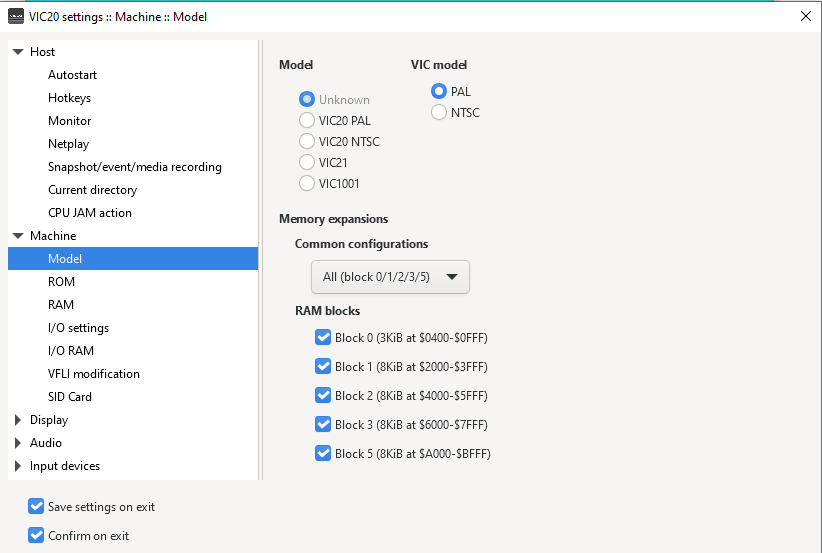Viewport: 822px width, 553px height.
Task: Open Snapshot/event/media recording settings
Action: point(133,167)
